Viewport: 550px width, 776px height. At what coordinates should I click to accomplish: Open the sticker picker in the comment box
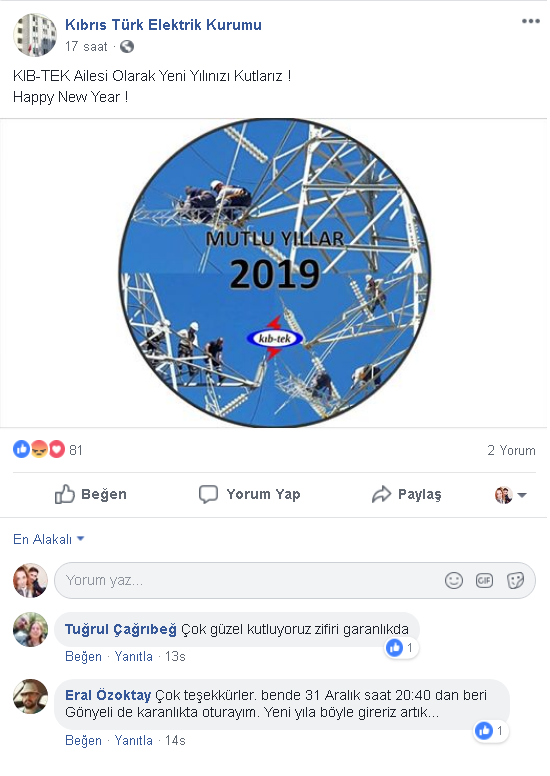pos(515,580)
